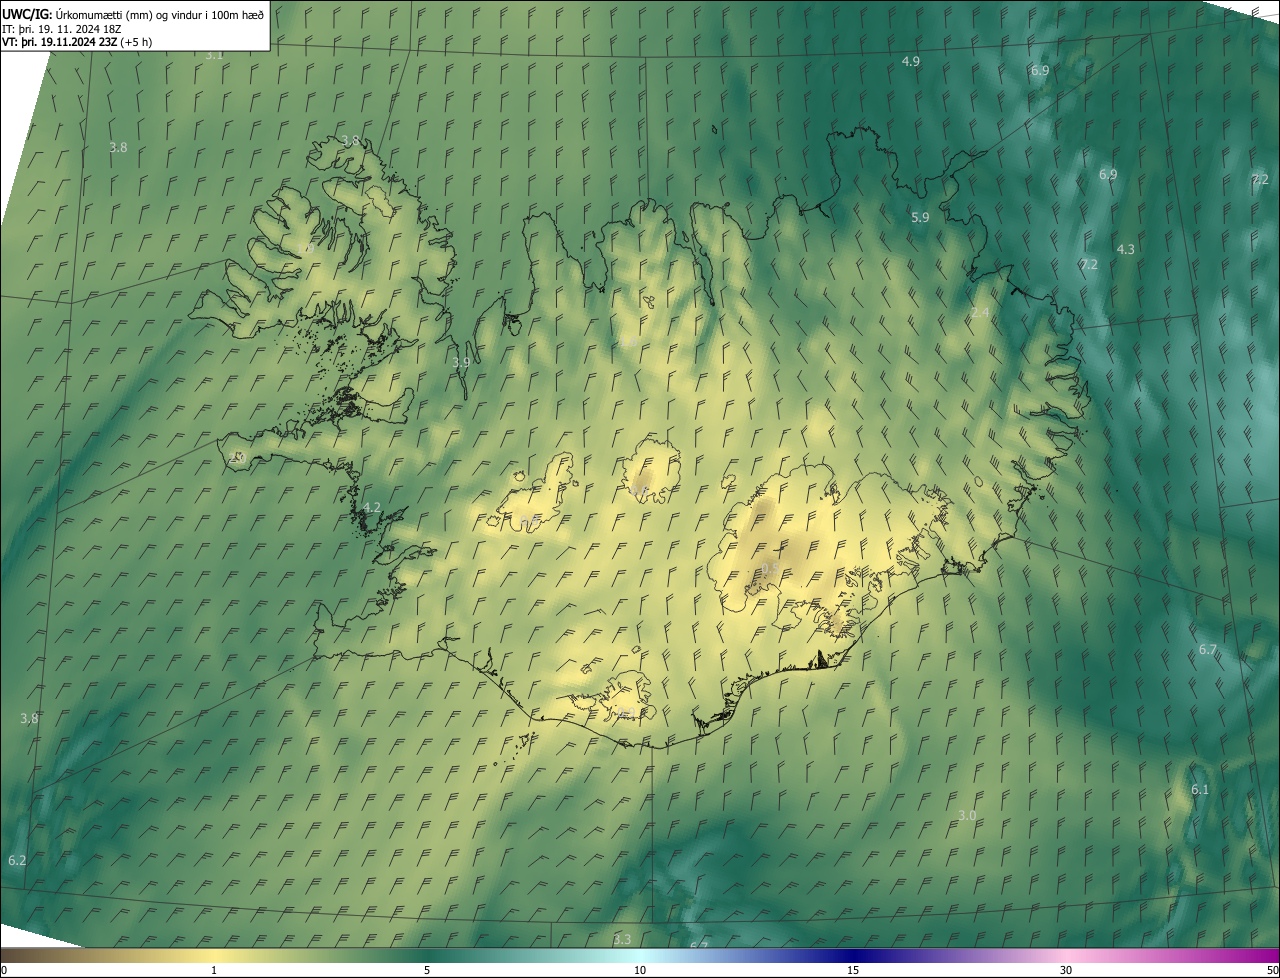Click the 3.9 value label on the map
Screen dimensions: 1280x978
(x=461, y=362)
